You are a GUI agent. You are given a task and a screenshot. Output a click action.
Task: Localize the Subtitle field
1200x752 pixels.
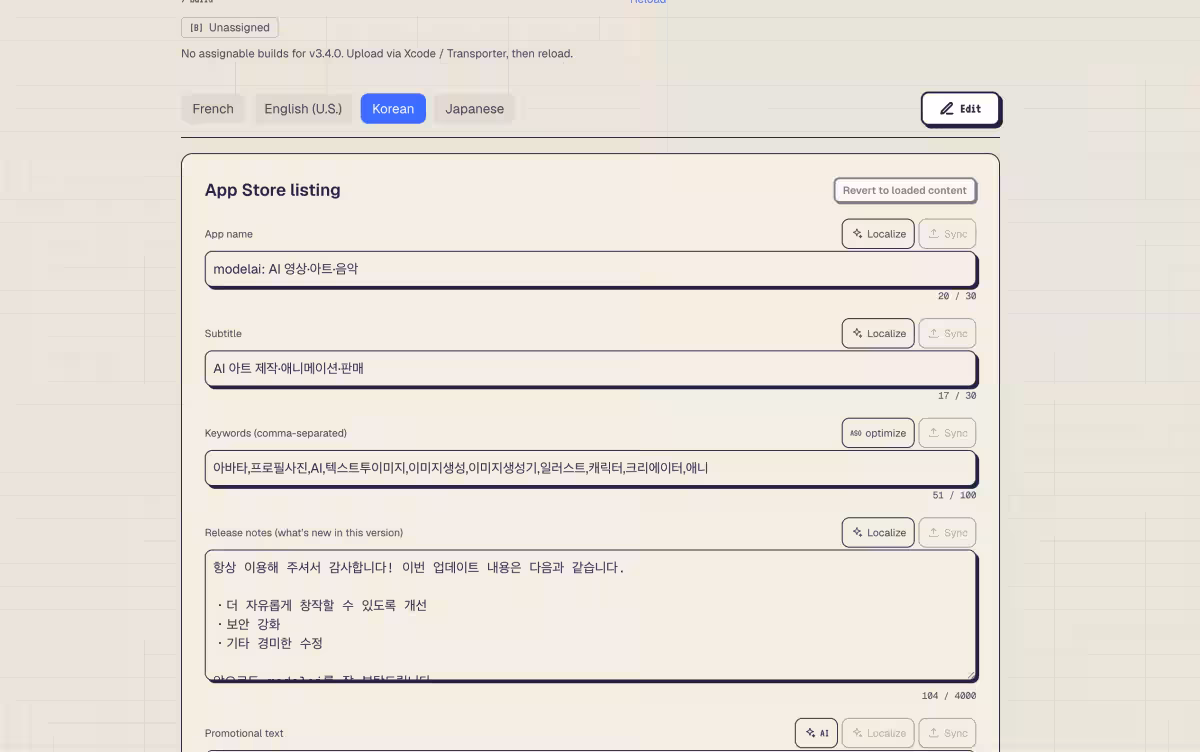(x=878, y=334)
